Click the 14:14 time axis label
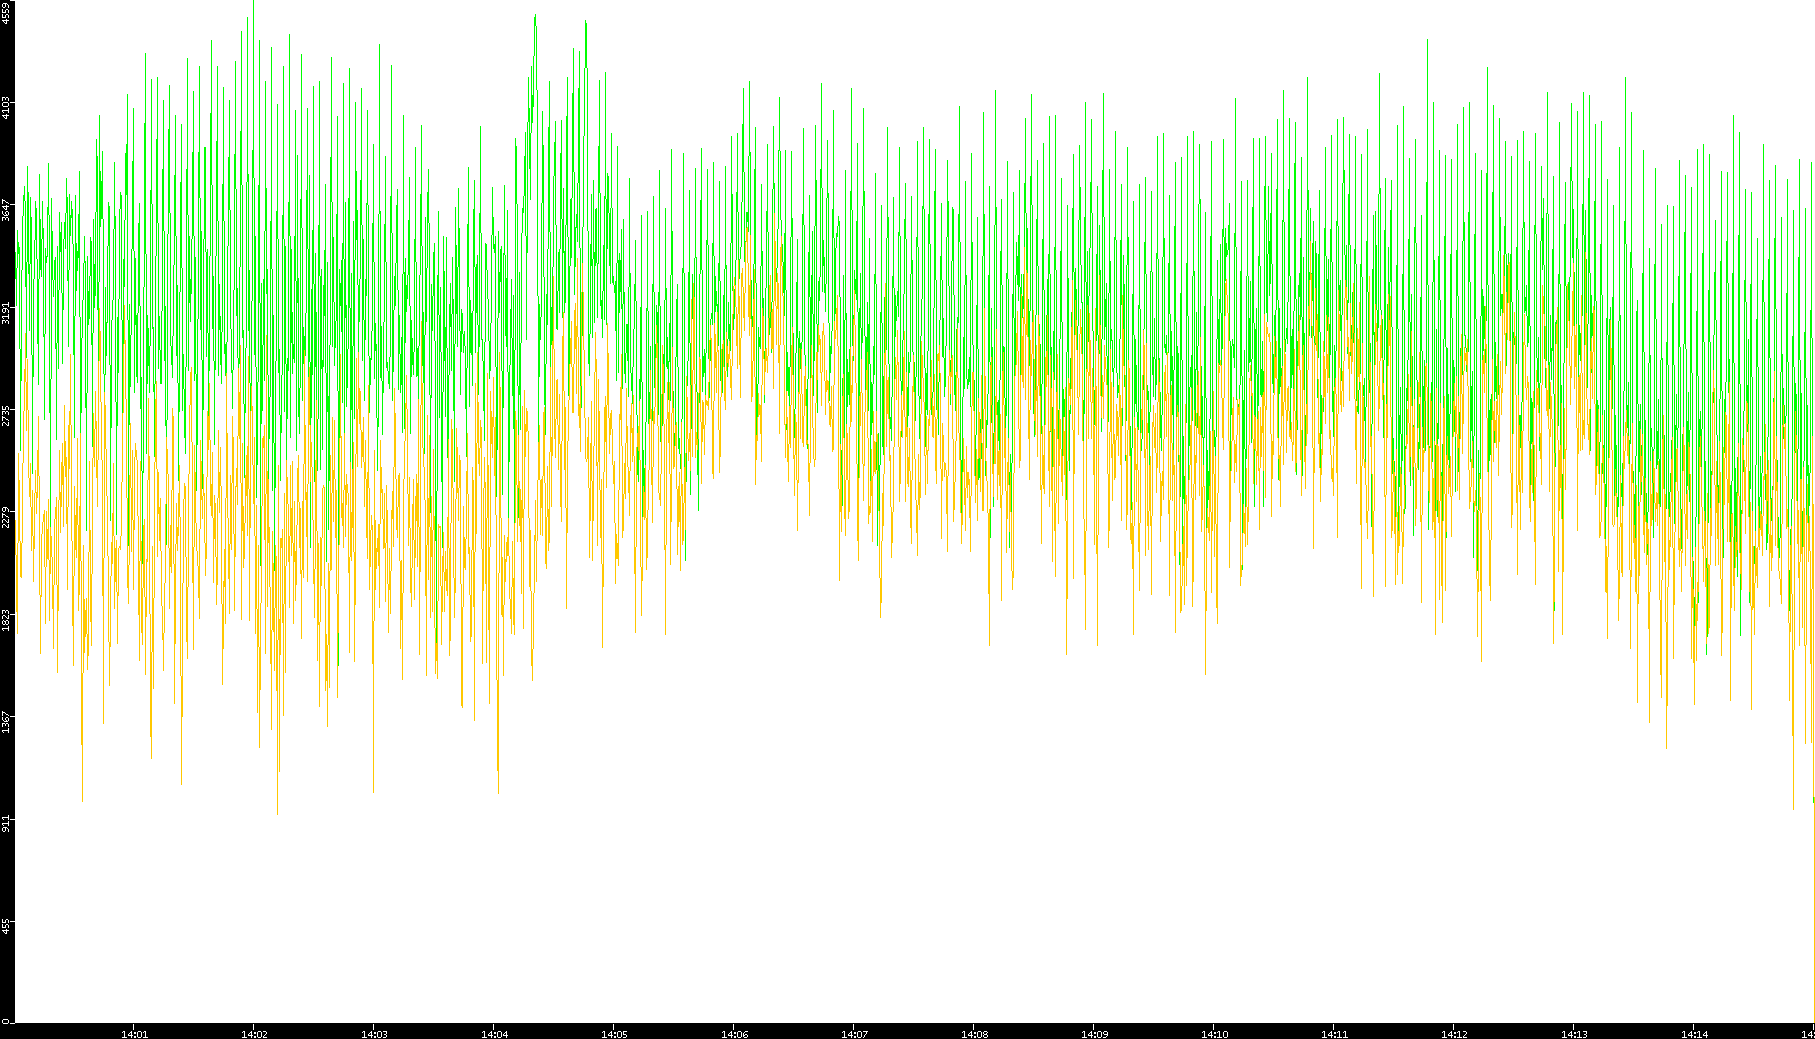Viewport: 1815px width, 1039px height. click(x=1694, y=1034)
